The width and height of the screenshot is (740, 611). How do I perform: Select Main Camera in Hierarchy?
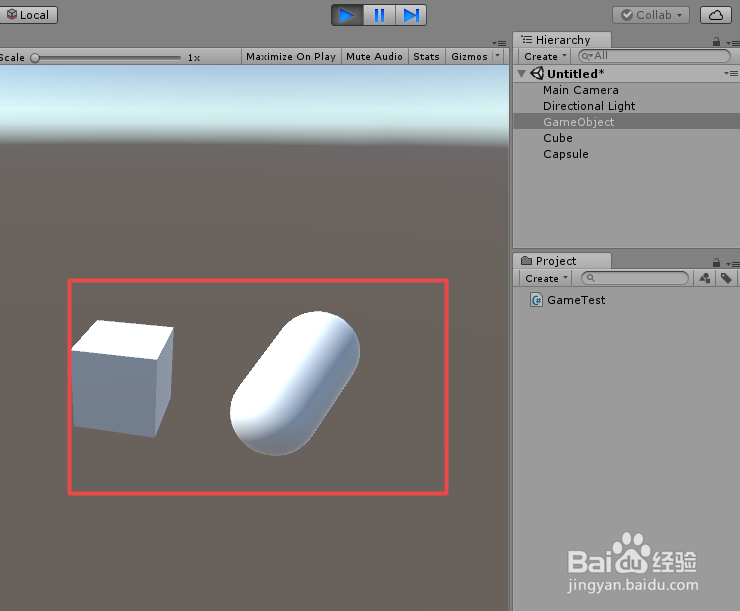[x=627, y=90]
